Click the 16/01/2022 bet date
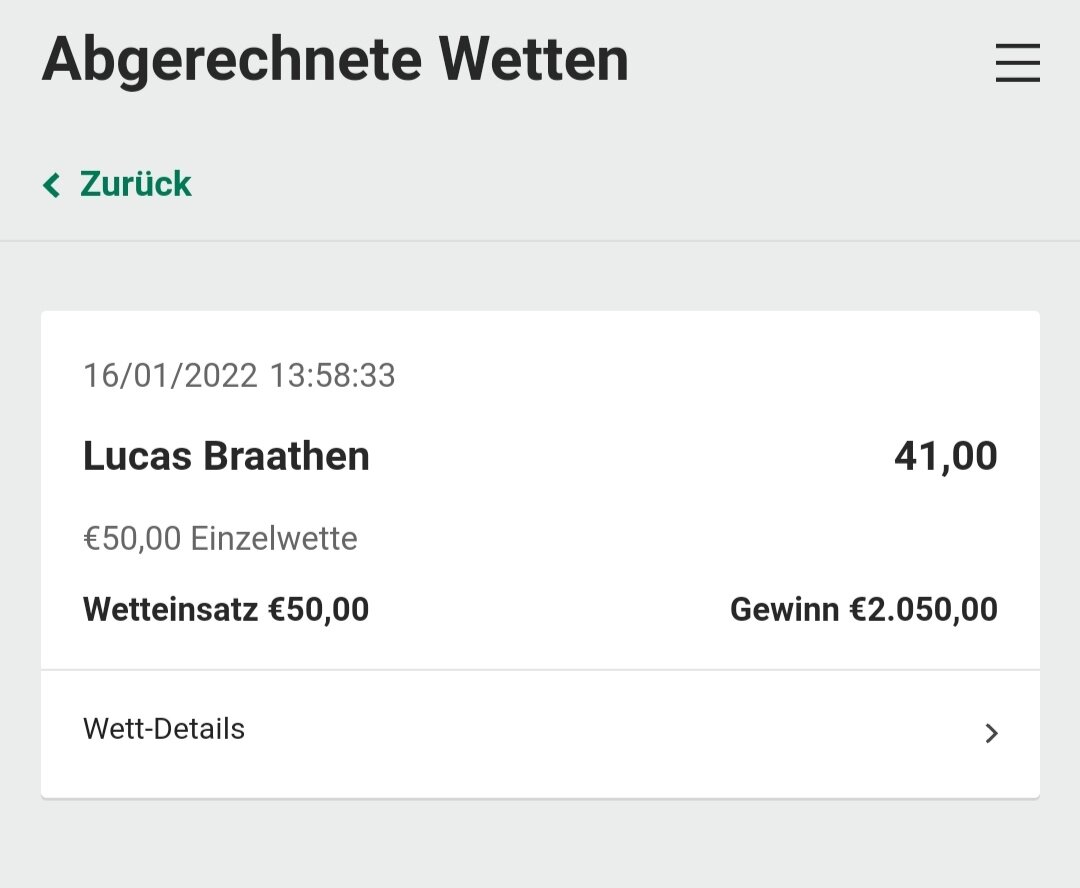 [170, 375]
